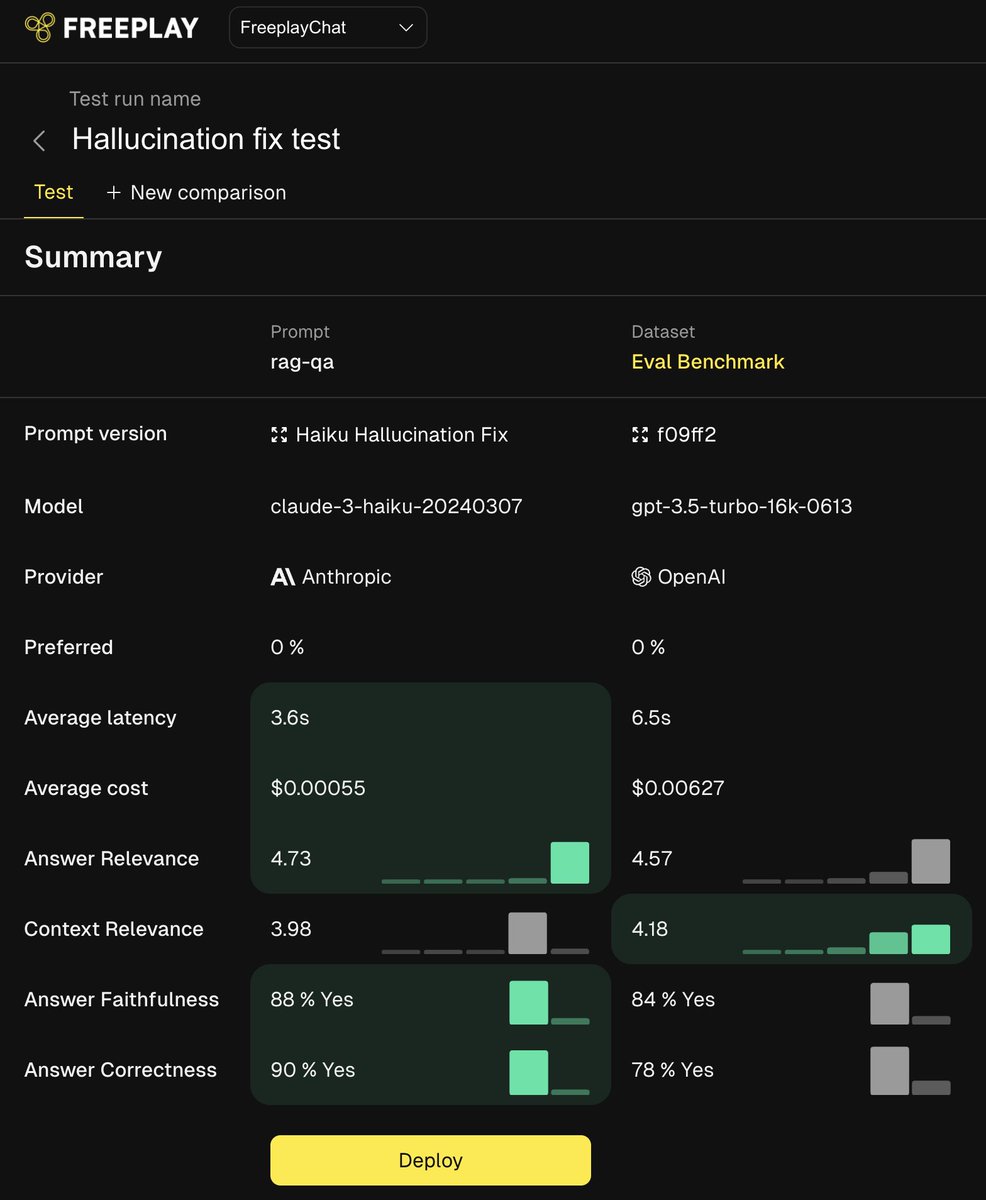Screen dimensions: 986x1200
Task: Click the Context Relevance 4.18 histogram
Action: click(x=846, y=939)
